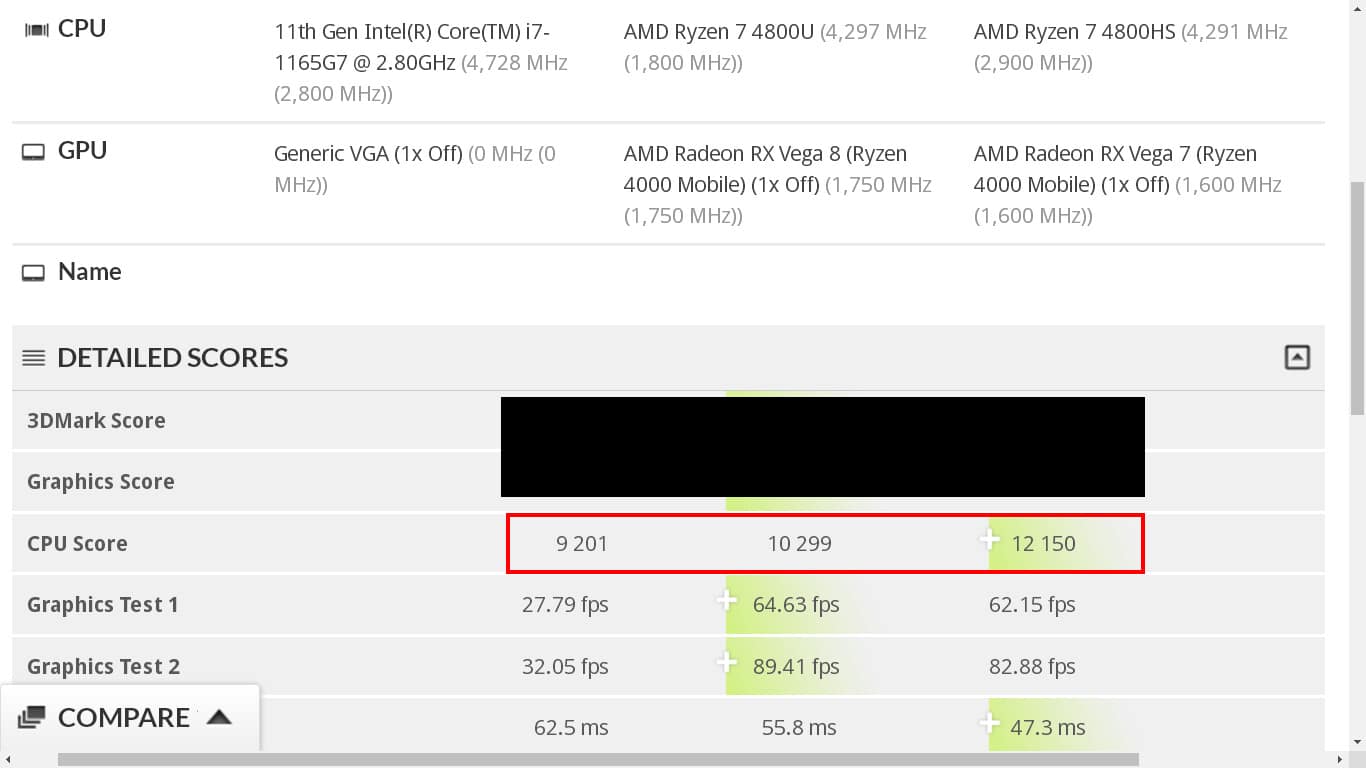This screenshot has height=768, width=1366.
Task: Click the vertical scrollbar down arrow
Action: click(x=1357, y=742)
